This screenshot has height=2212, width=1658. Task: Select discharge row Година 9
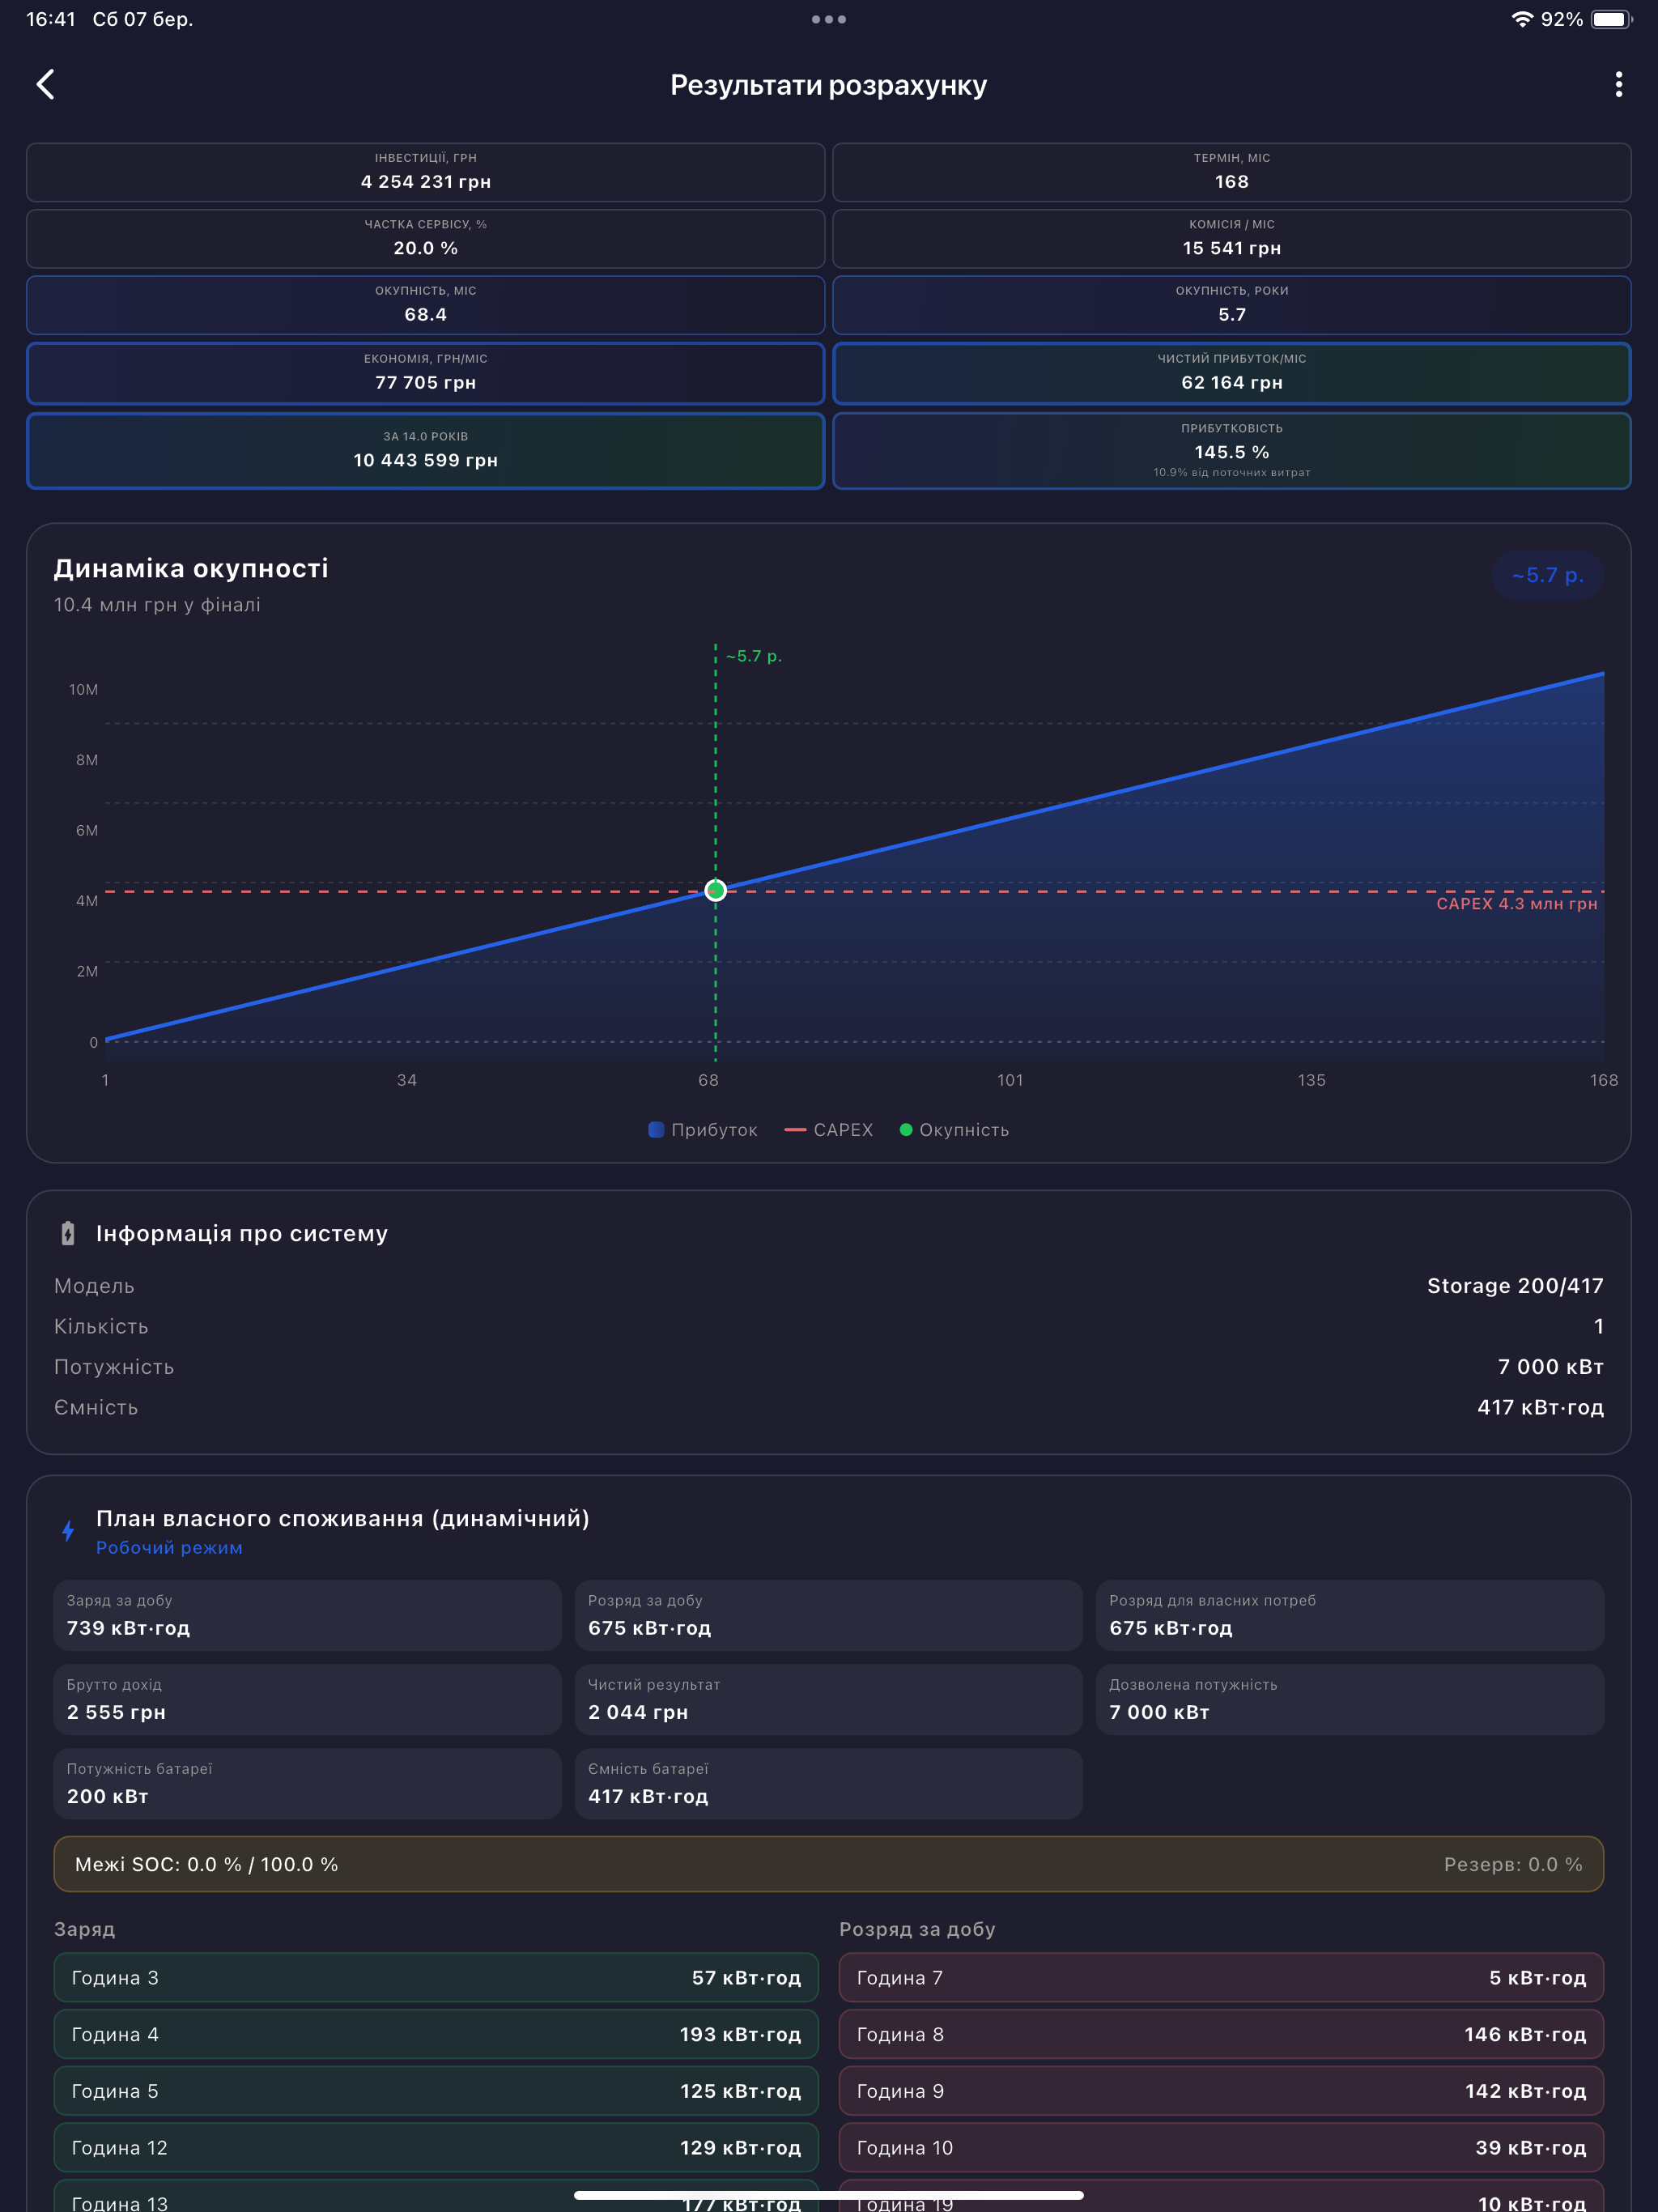point(1221,2091)
